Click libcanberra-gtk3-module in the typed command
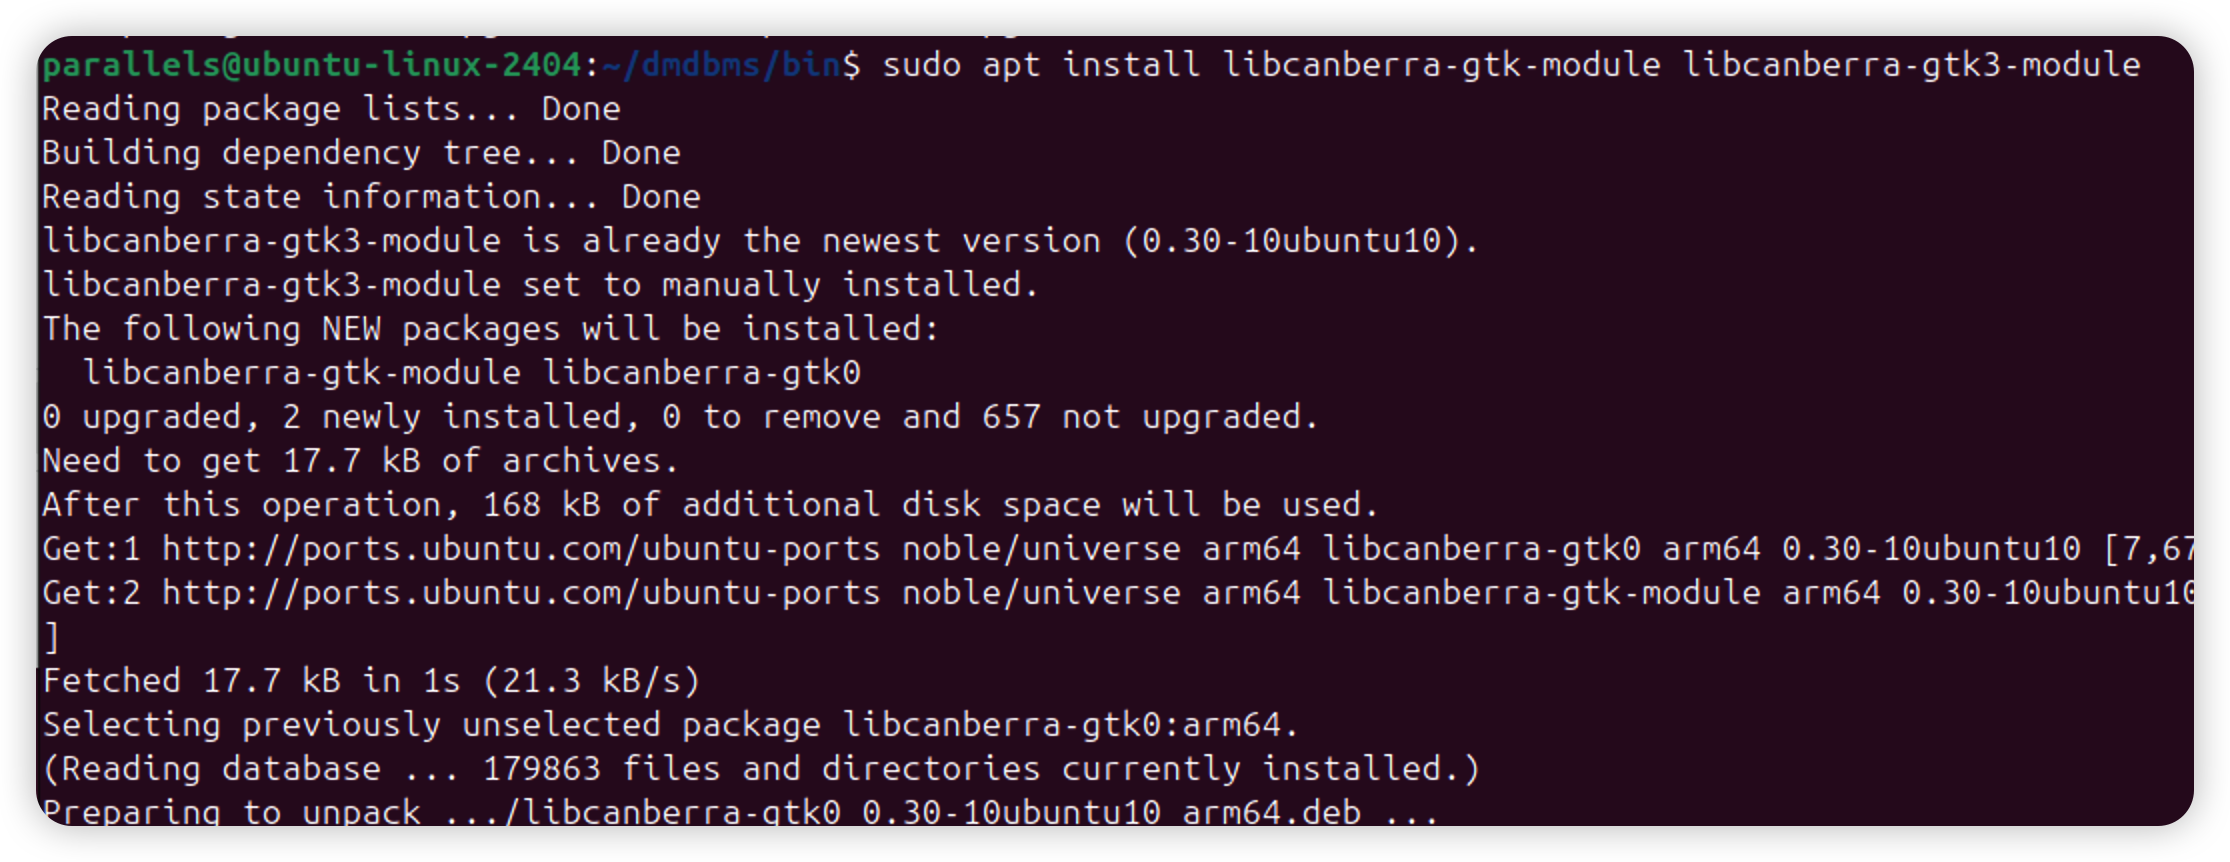 (x=1911, y=65)
